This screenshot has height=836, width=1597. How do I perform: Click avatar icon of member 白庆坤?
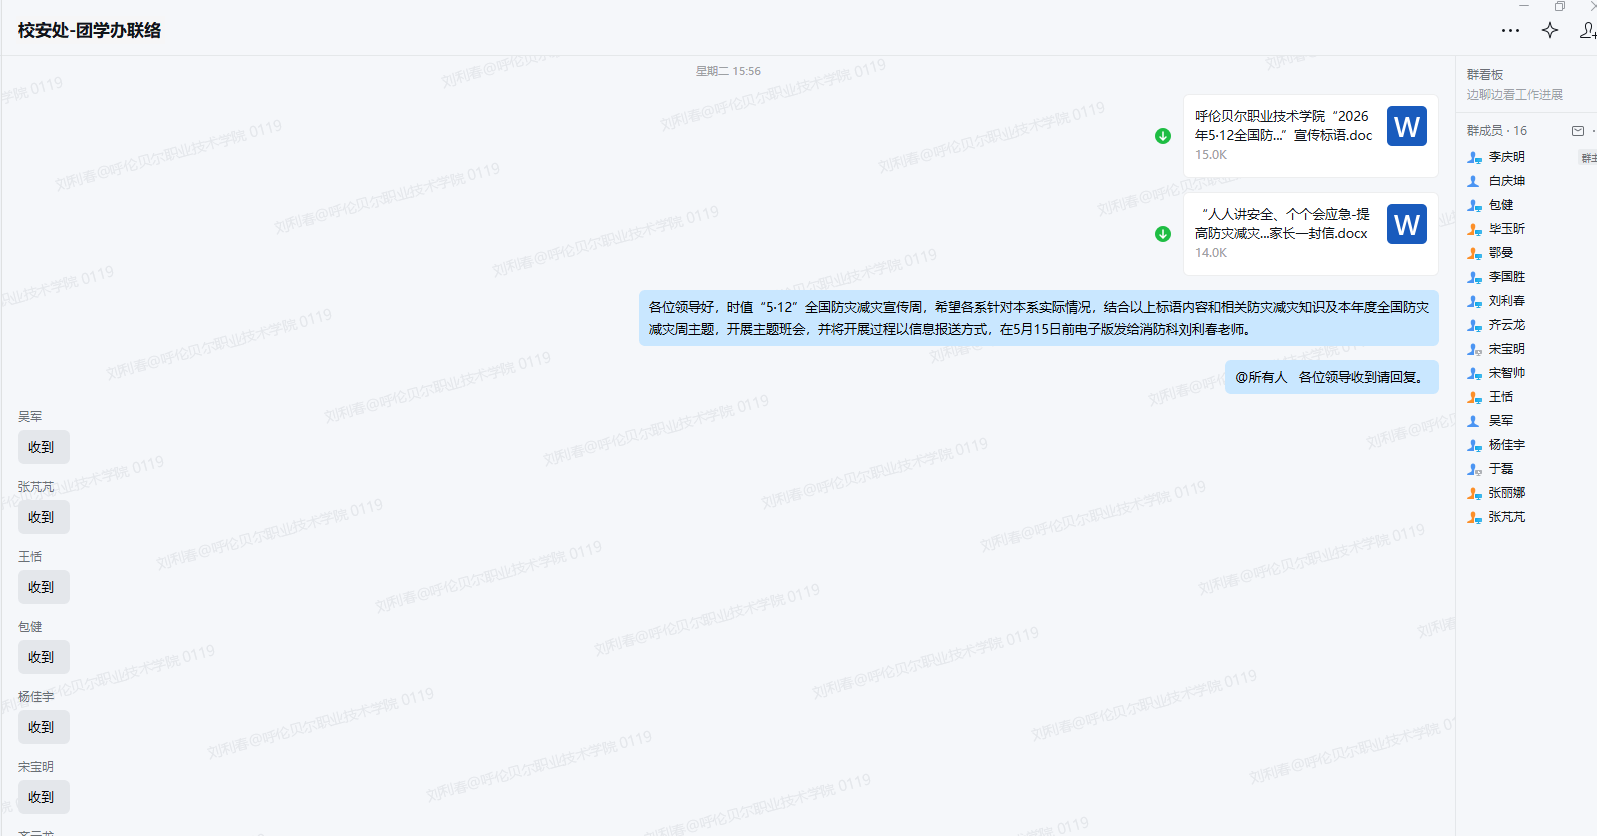point(1474,181)
